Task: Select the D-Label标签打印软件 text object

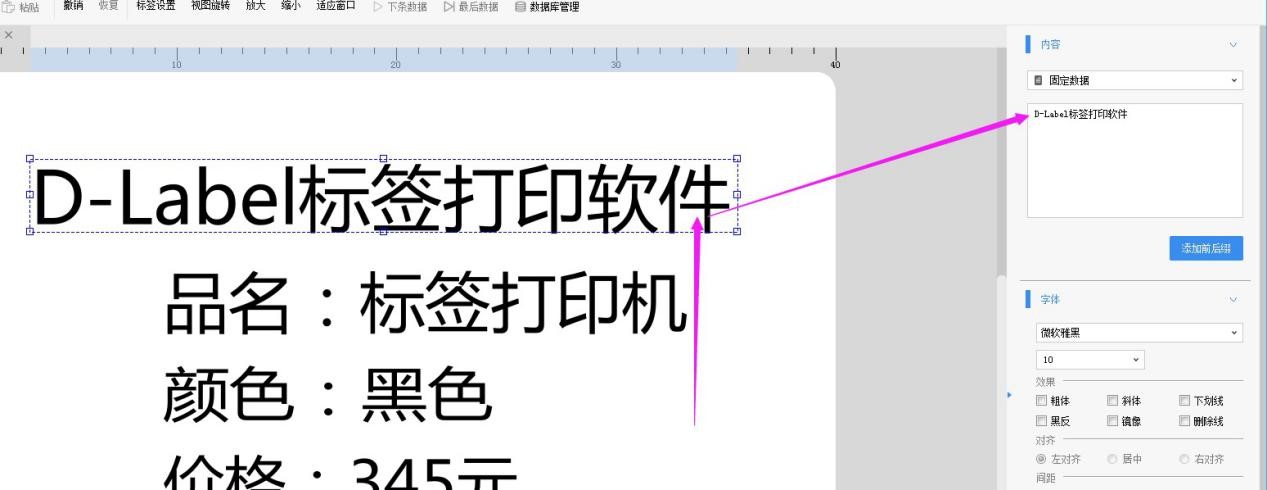Action: [x=383, y=195]
